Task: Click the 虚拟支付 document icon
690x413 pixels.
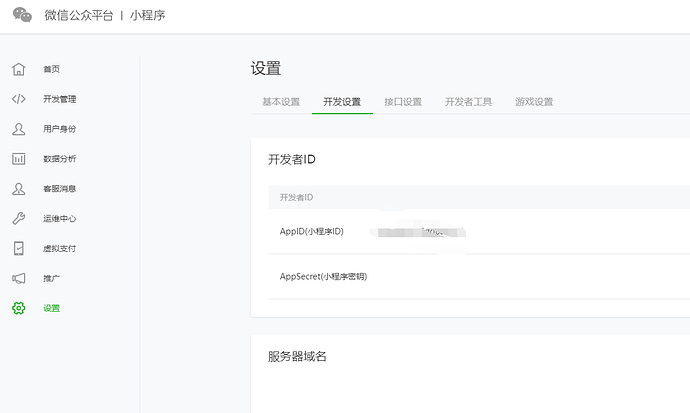Action: [x=18, y=248]
